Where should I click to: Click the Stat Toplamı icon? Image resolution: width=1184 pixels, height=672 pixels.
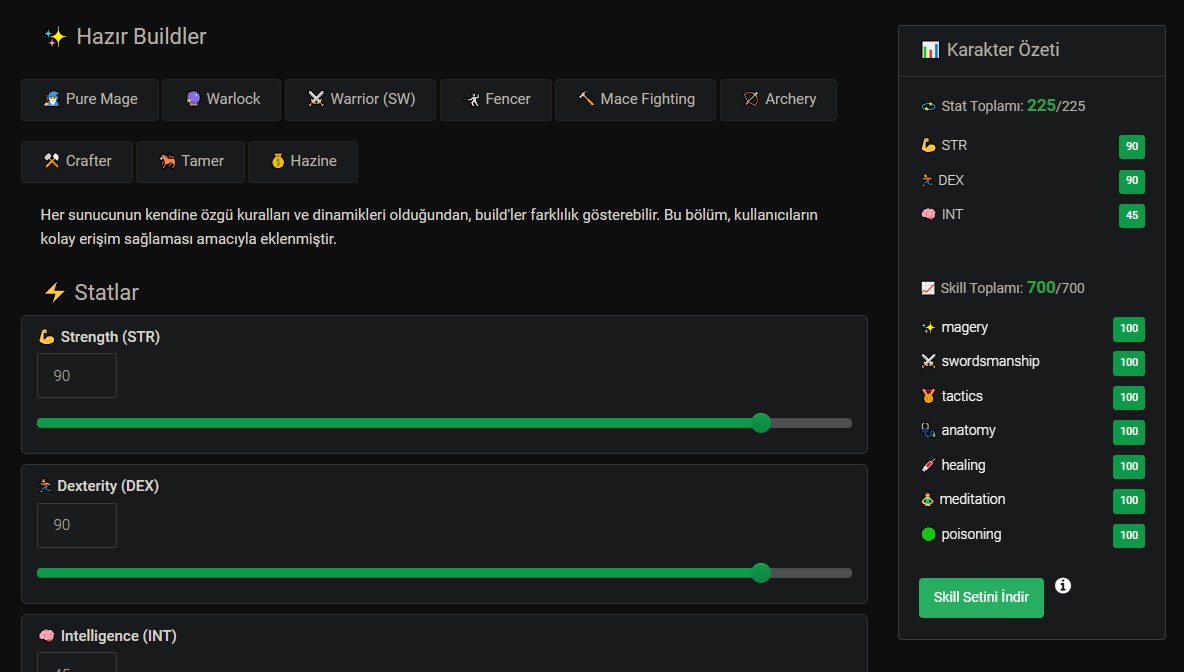tap(929, 106)
